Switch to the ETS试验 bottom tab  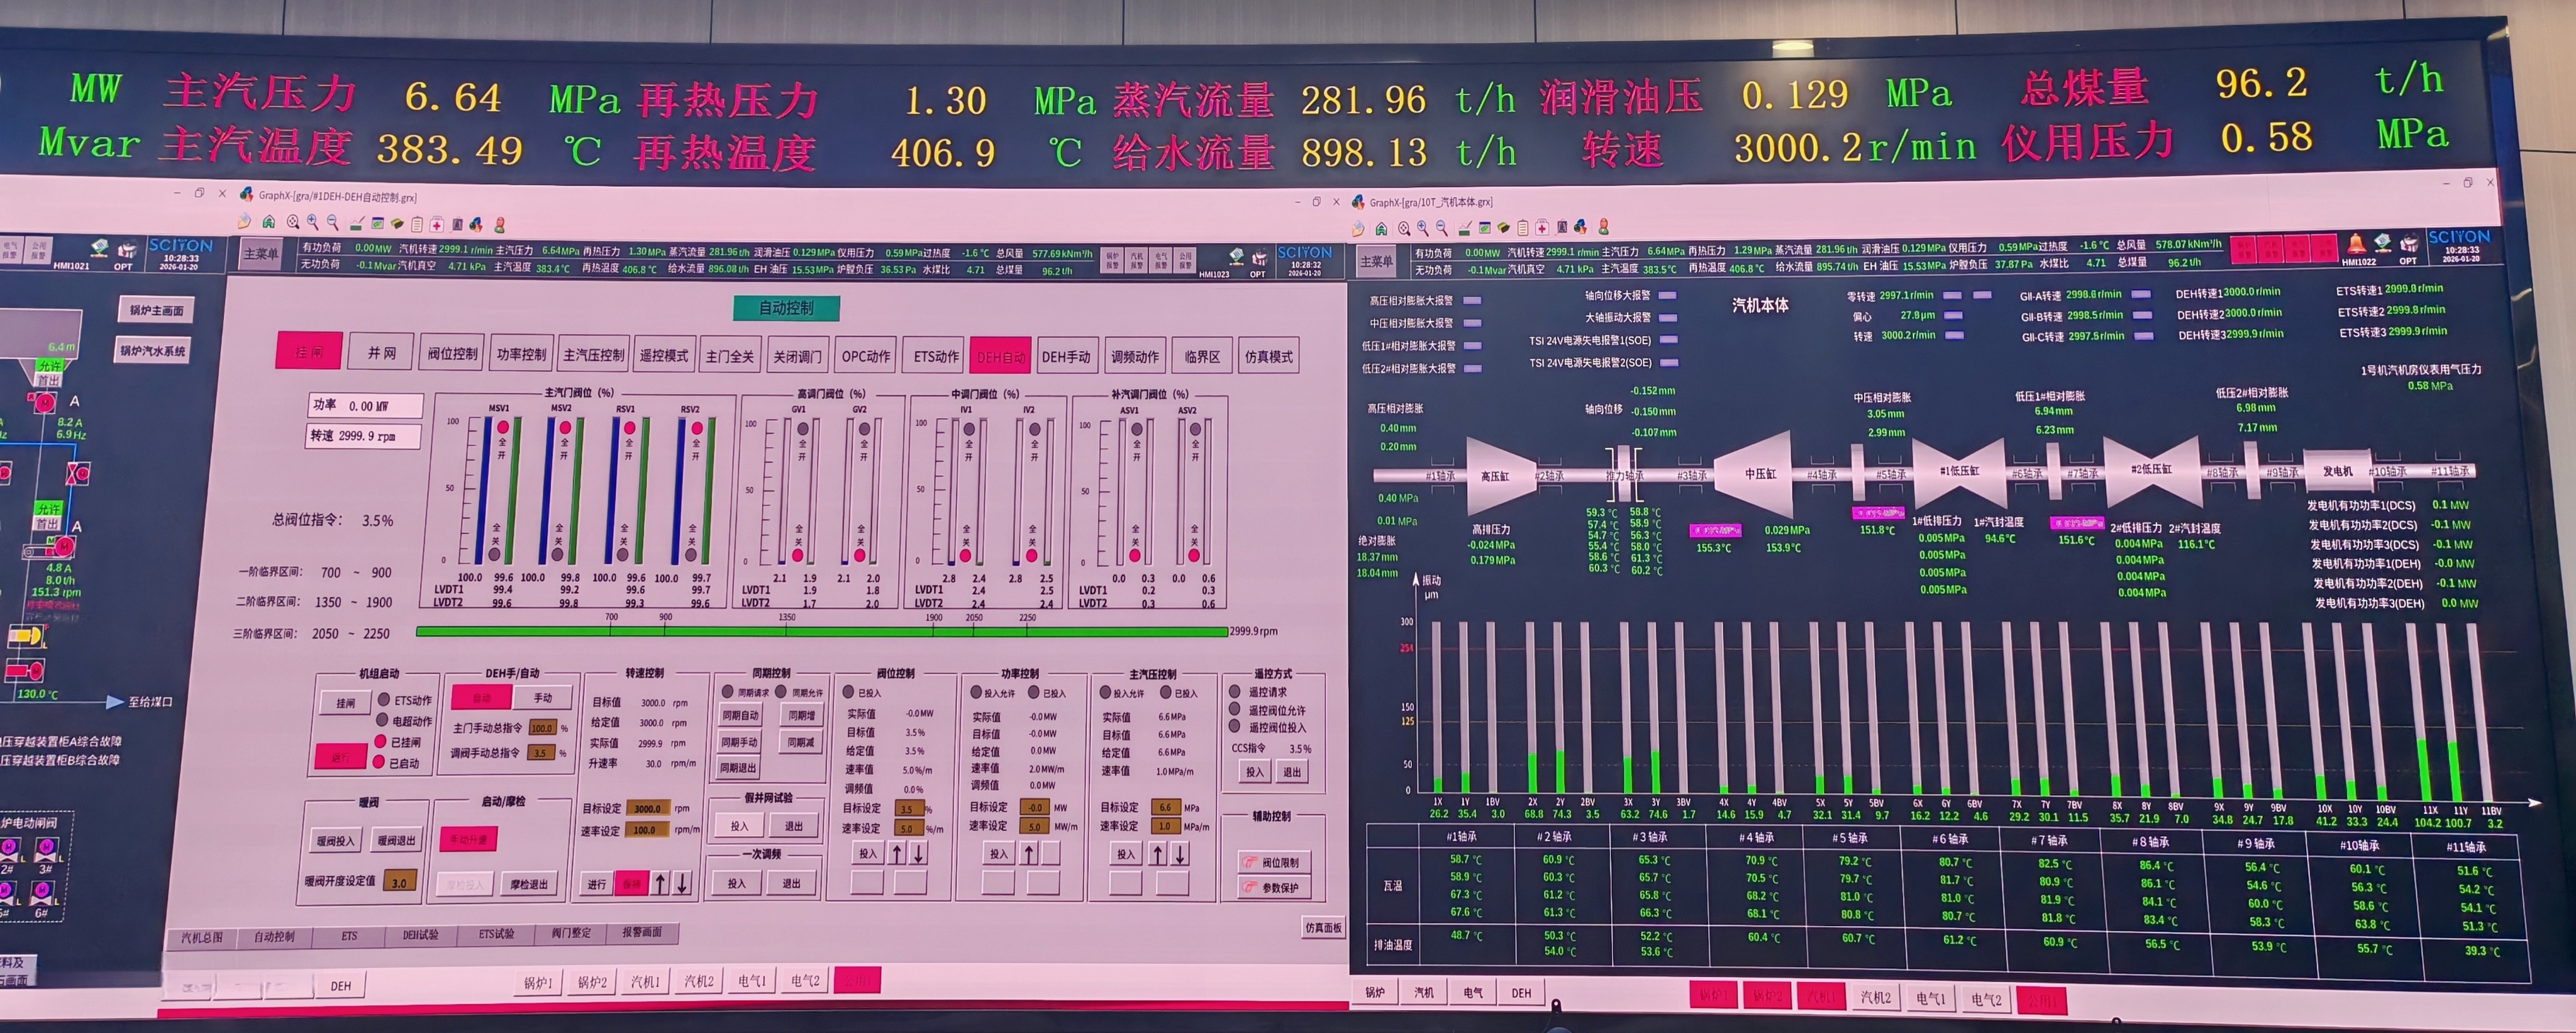click(x=496, y=934)
